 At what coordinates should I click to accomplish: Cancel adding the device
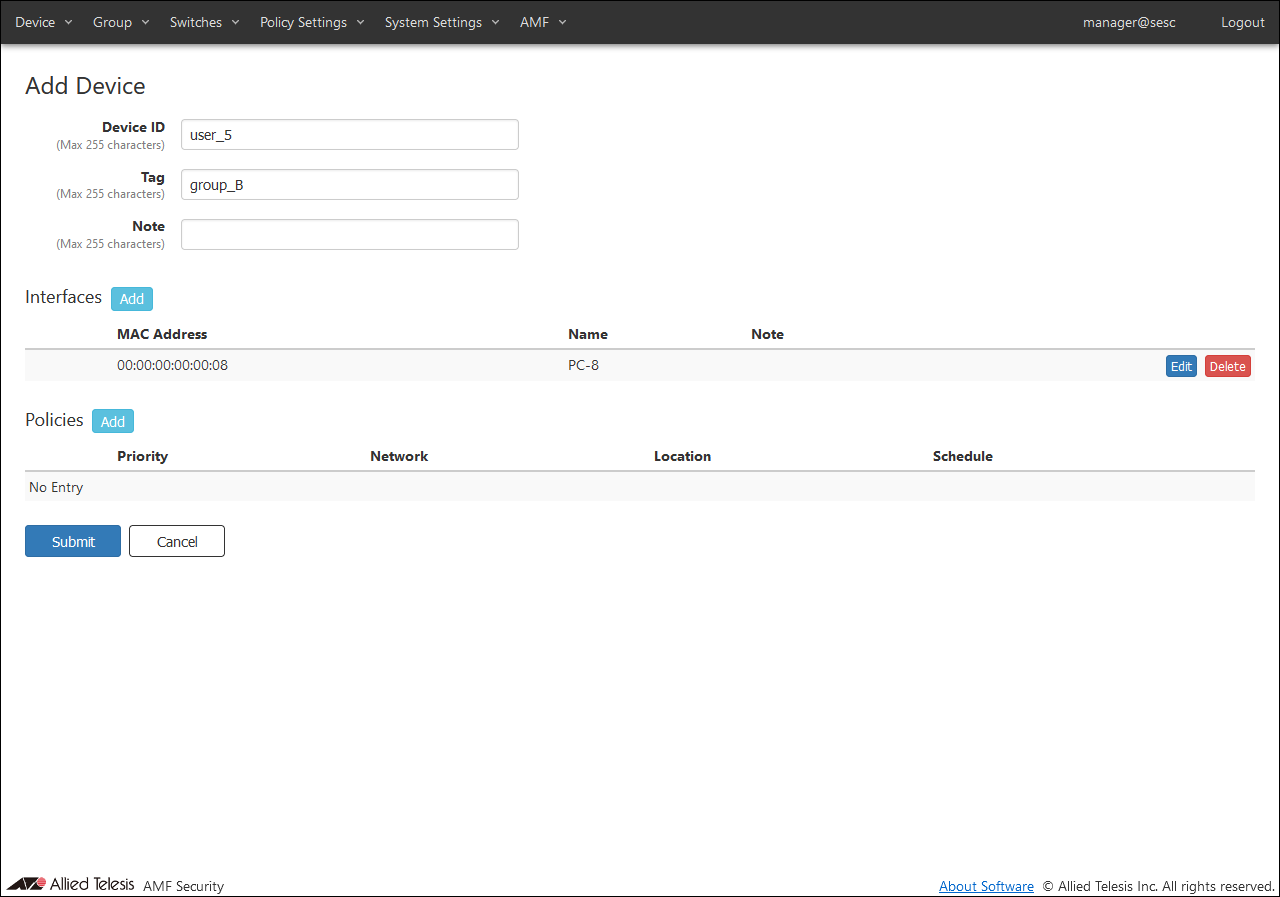tap(177, 541)
